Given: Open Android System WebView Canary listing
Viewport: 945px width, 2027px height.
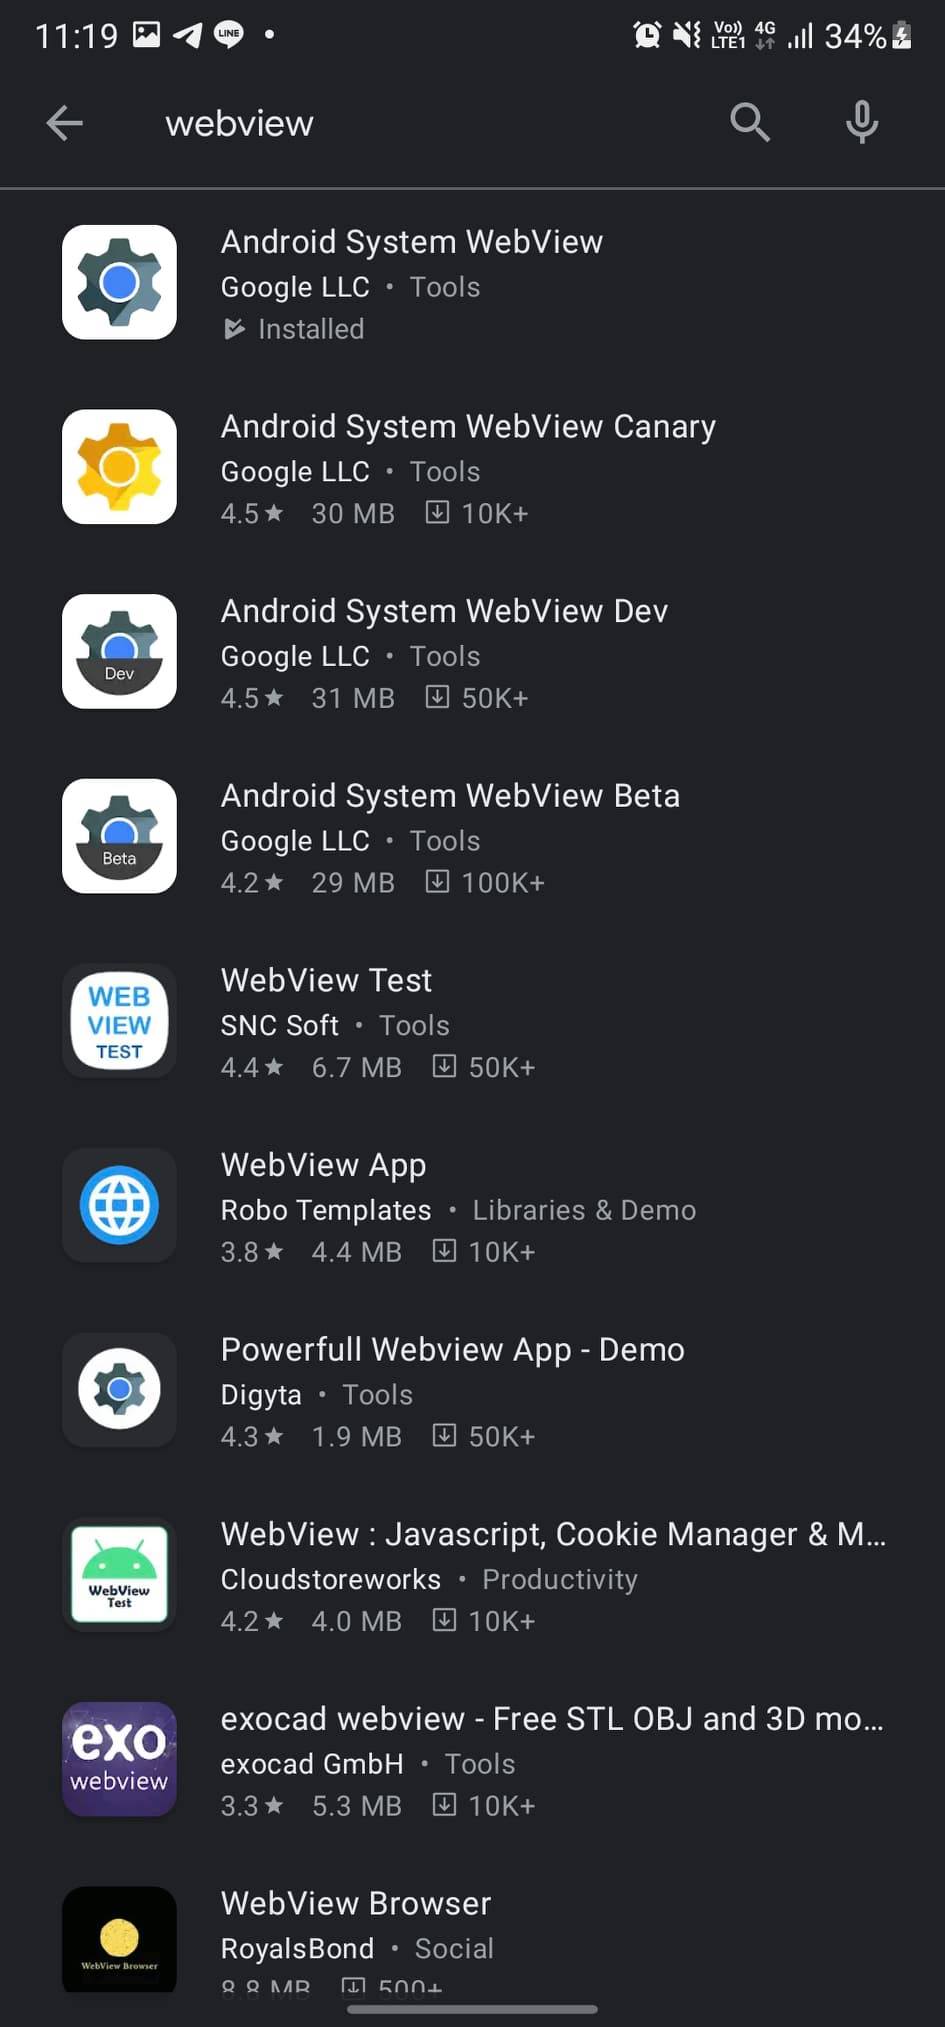Looking at the screenshot, I should tap(468, 427).
